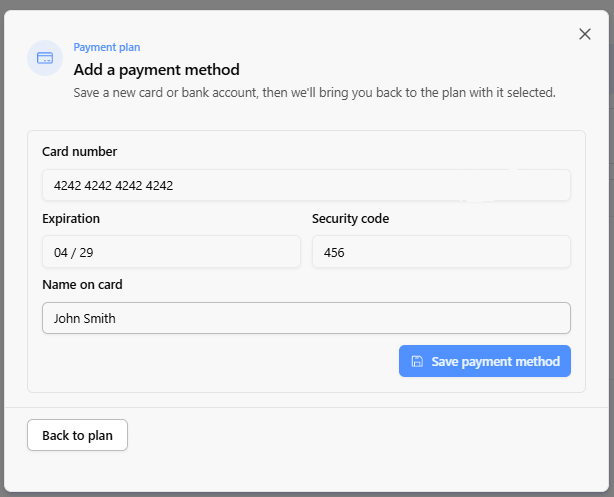Click the Payment plan link
The image size is (614, 497).
click(x=107, y=47)
